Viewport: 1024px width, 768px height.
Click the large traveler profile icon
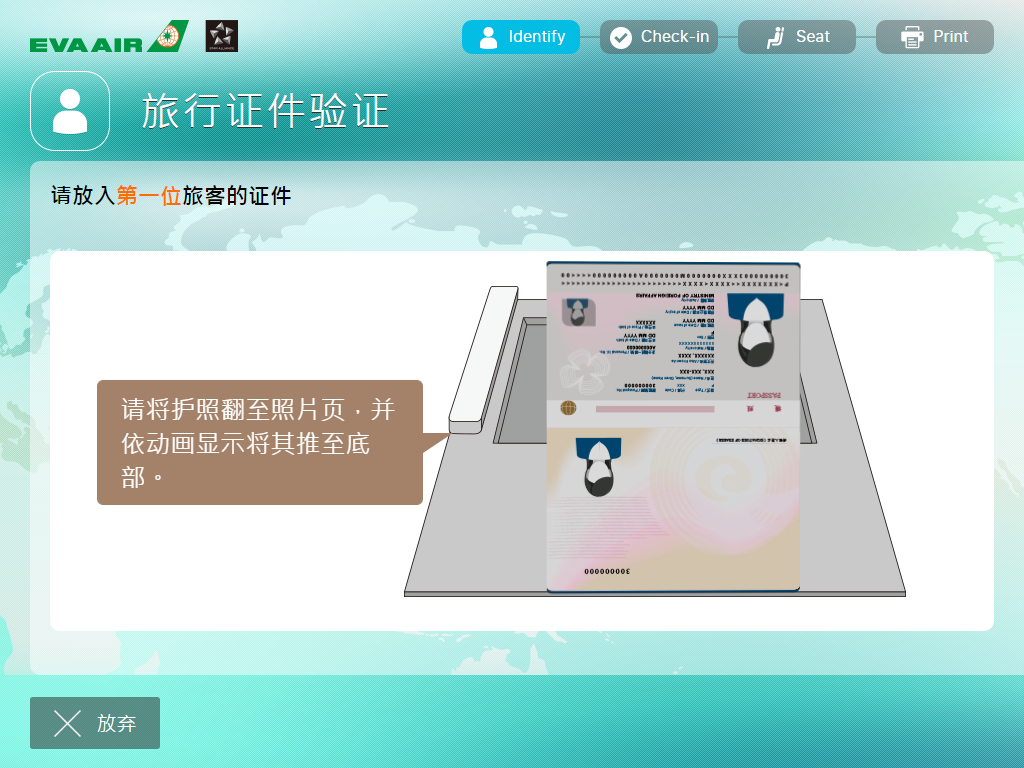[x=70, y=111]
